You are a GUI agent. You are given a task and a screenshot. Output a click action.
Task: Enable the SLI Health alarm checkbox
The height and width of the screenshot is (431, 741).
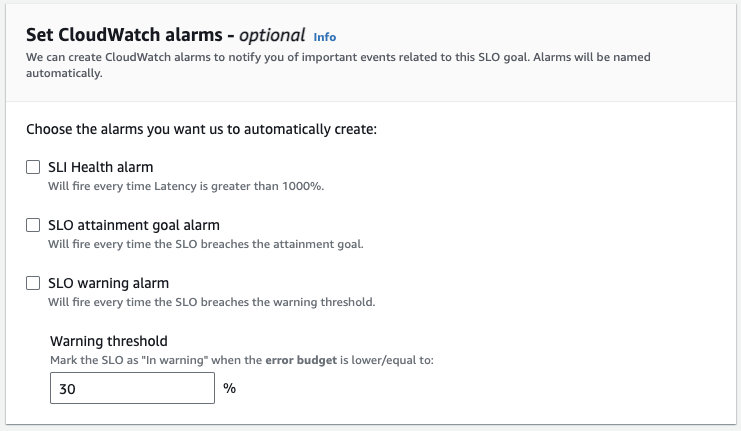point(33,167)
